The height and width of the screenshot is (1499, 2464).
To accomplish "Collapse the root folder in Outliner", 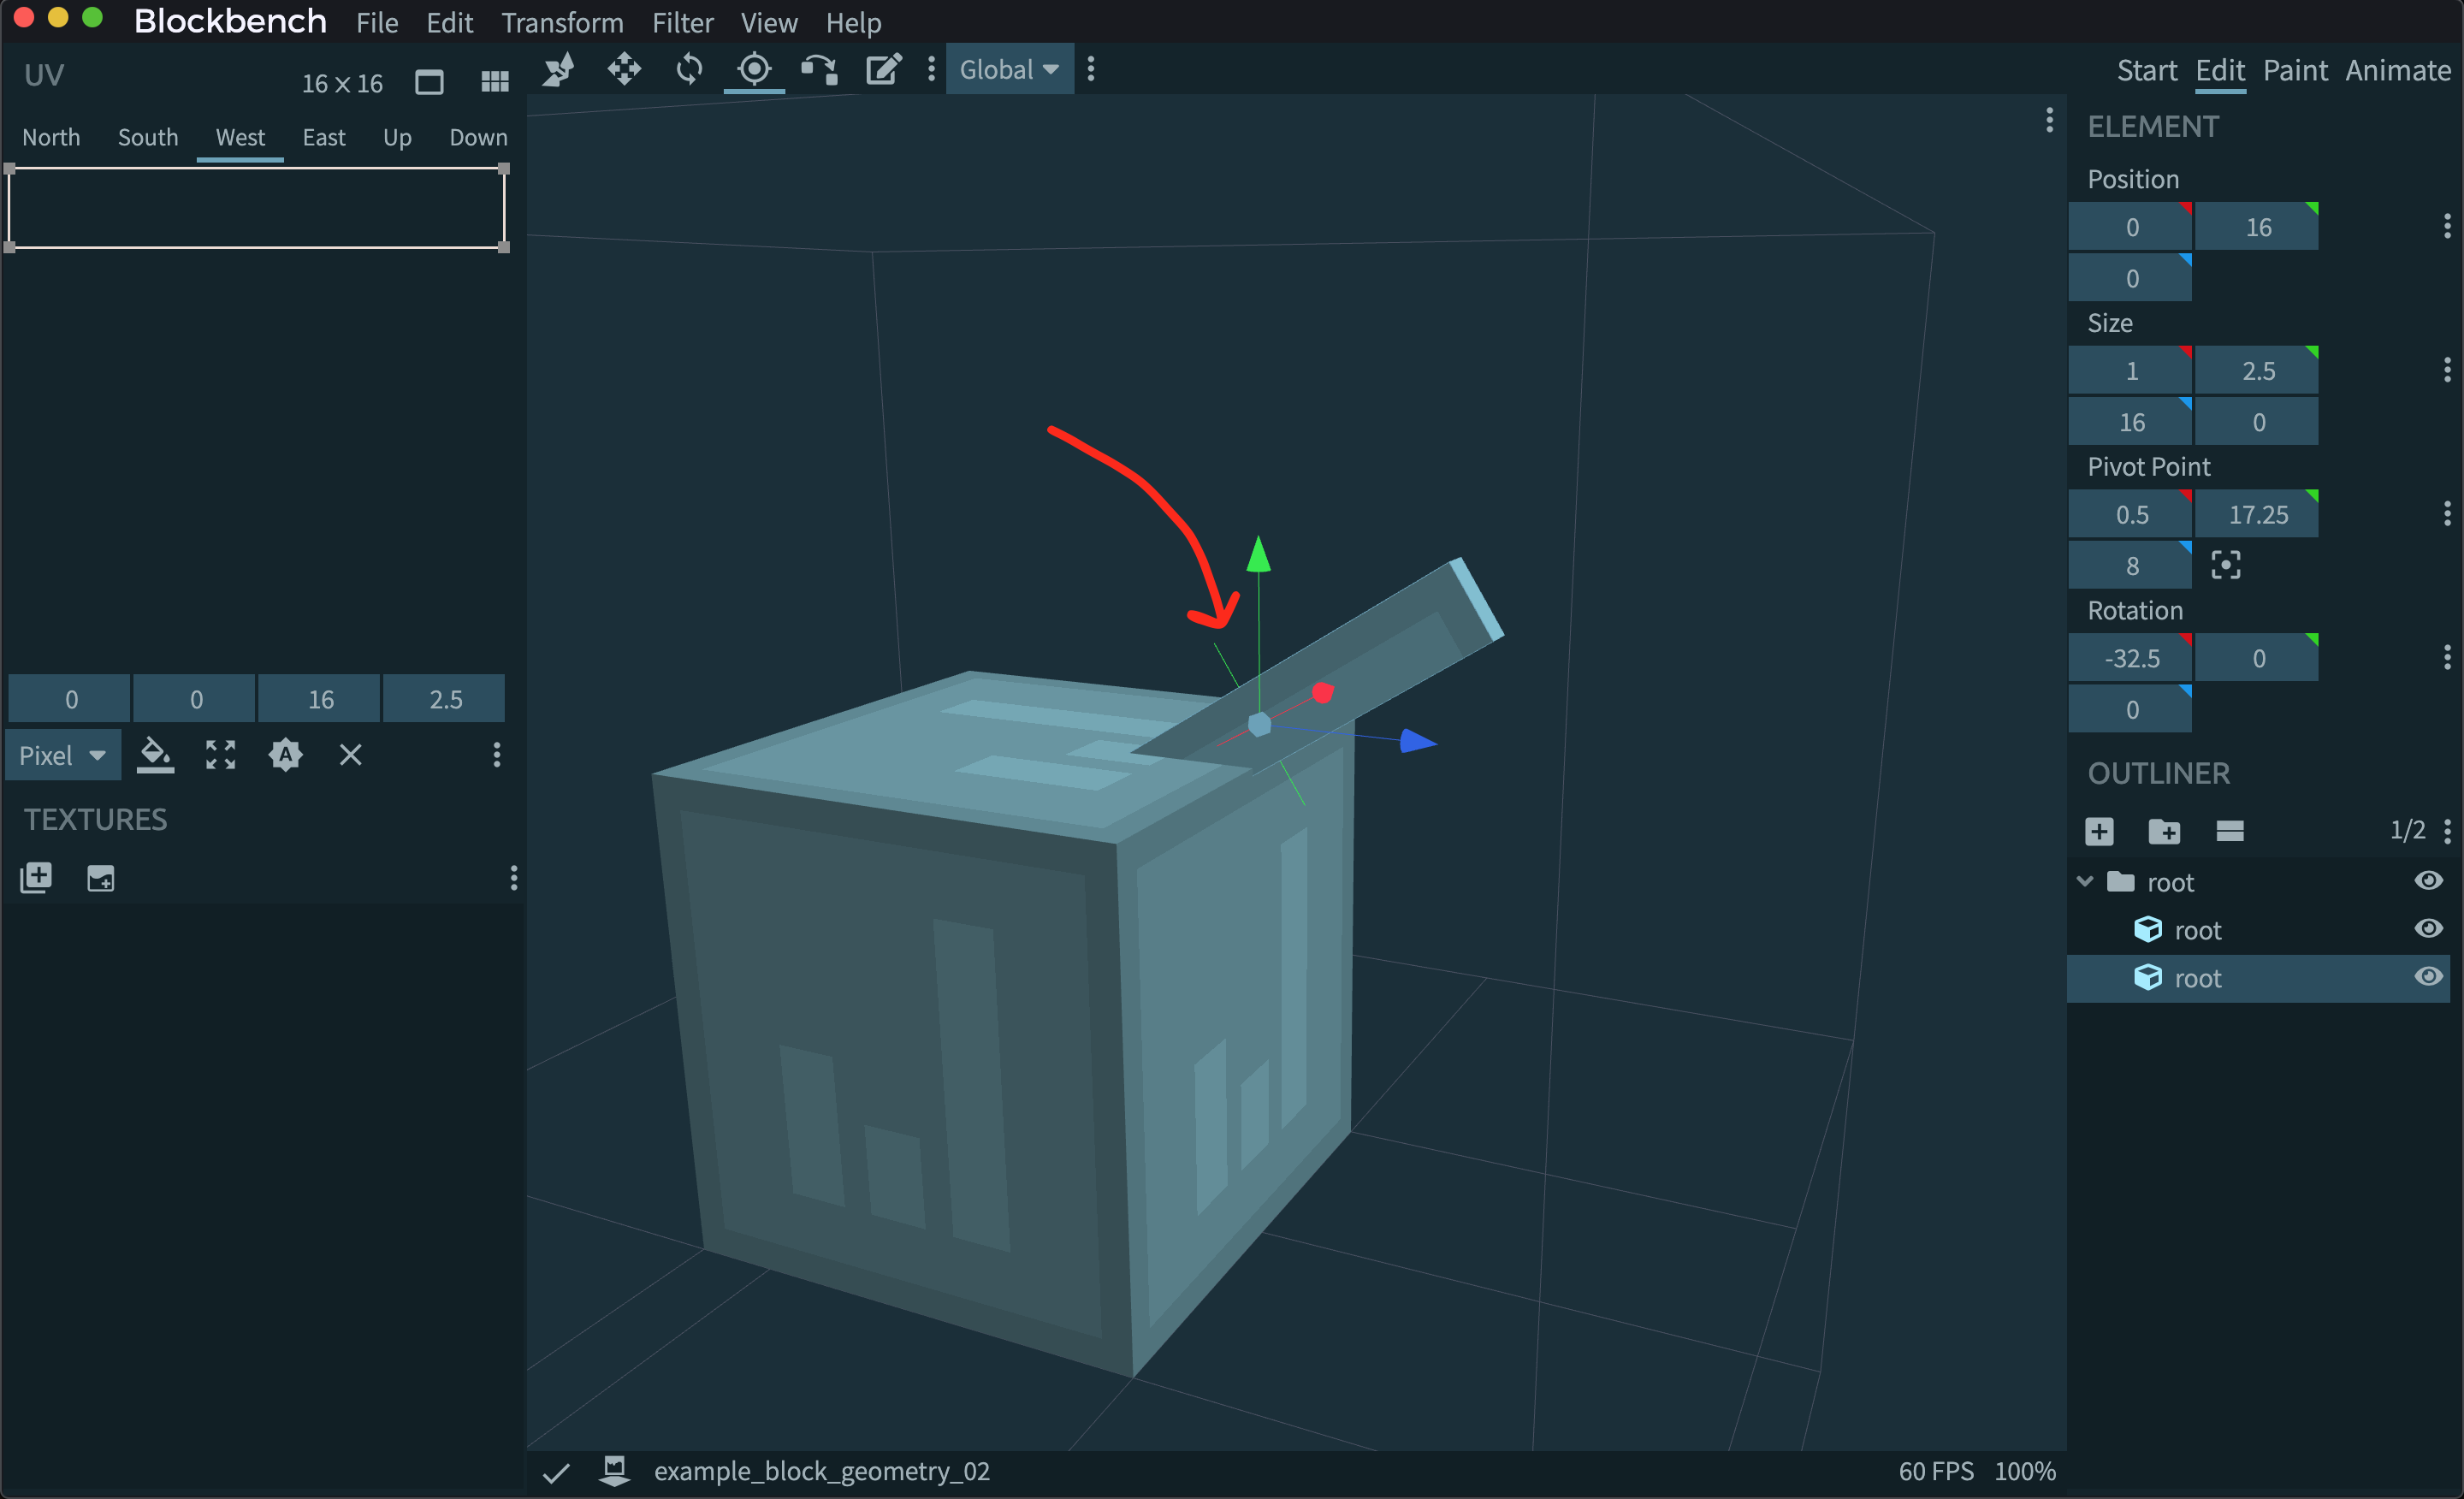I will (x=2085, y=881).
